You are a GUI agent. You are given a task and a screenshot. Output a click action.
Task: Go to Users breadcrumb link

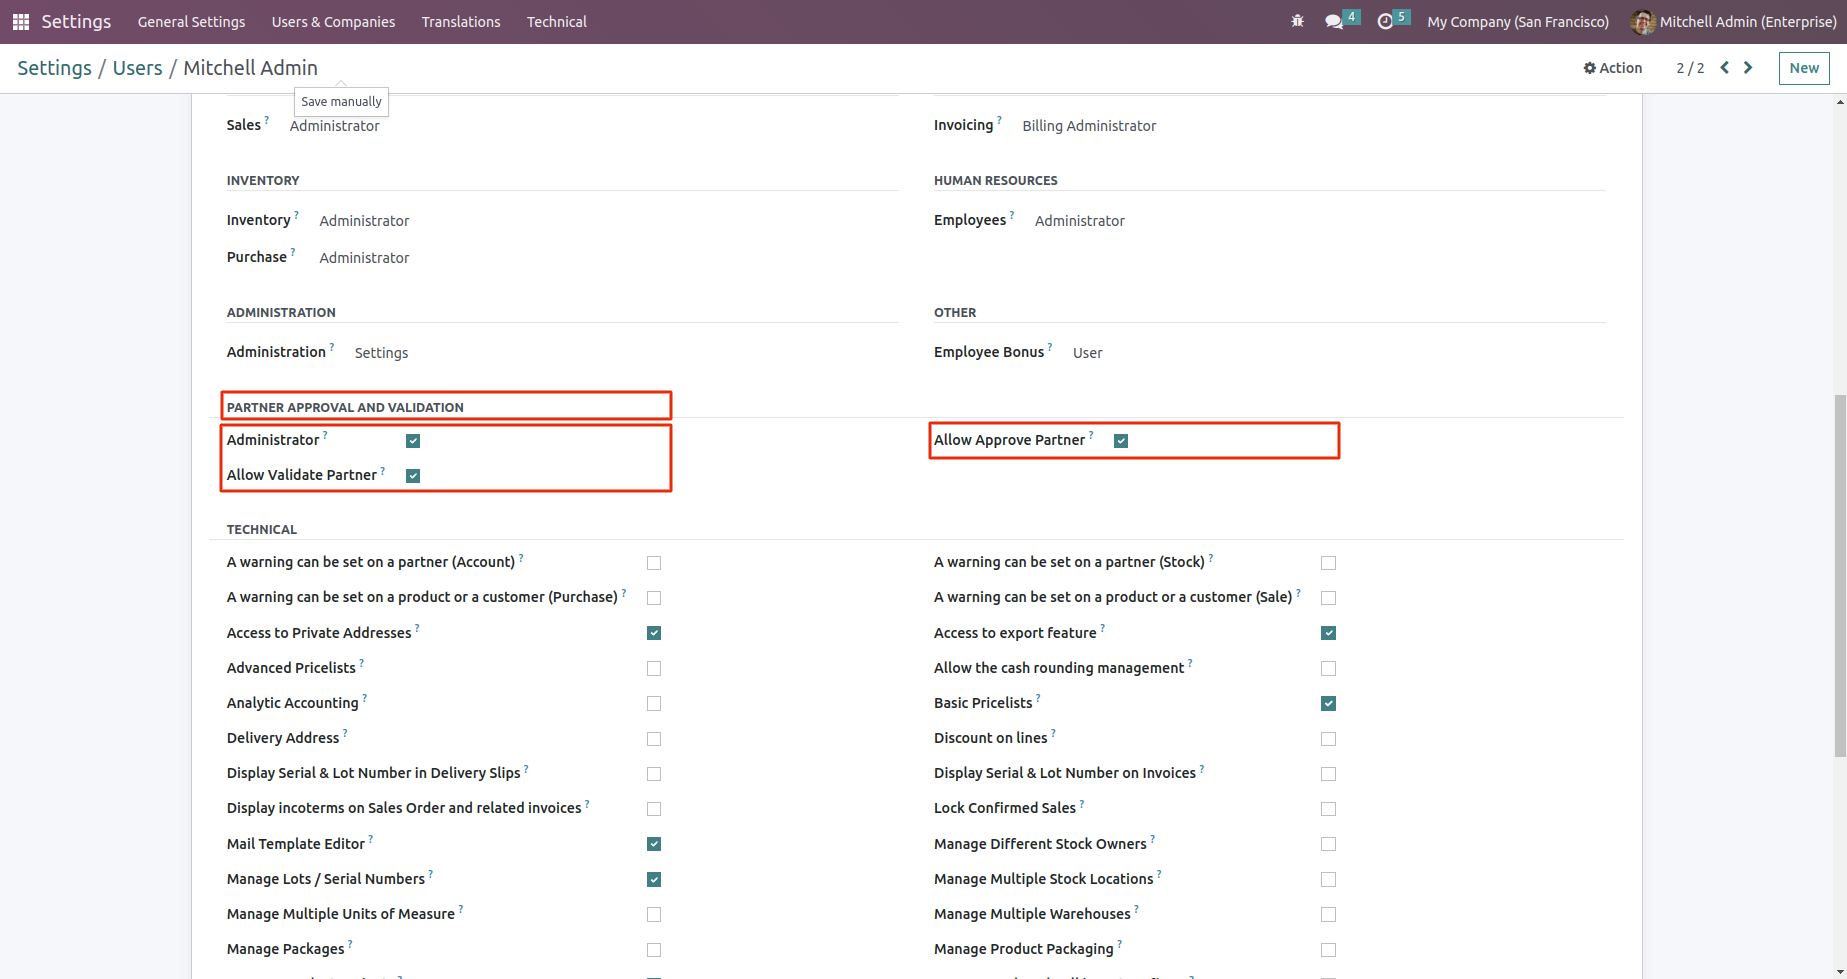137,68
